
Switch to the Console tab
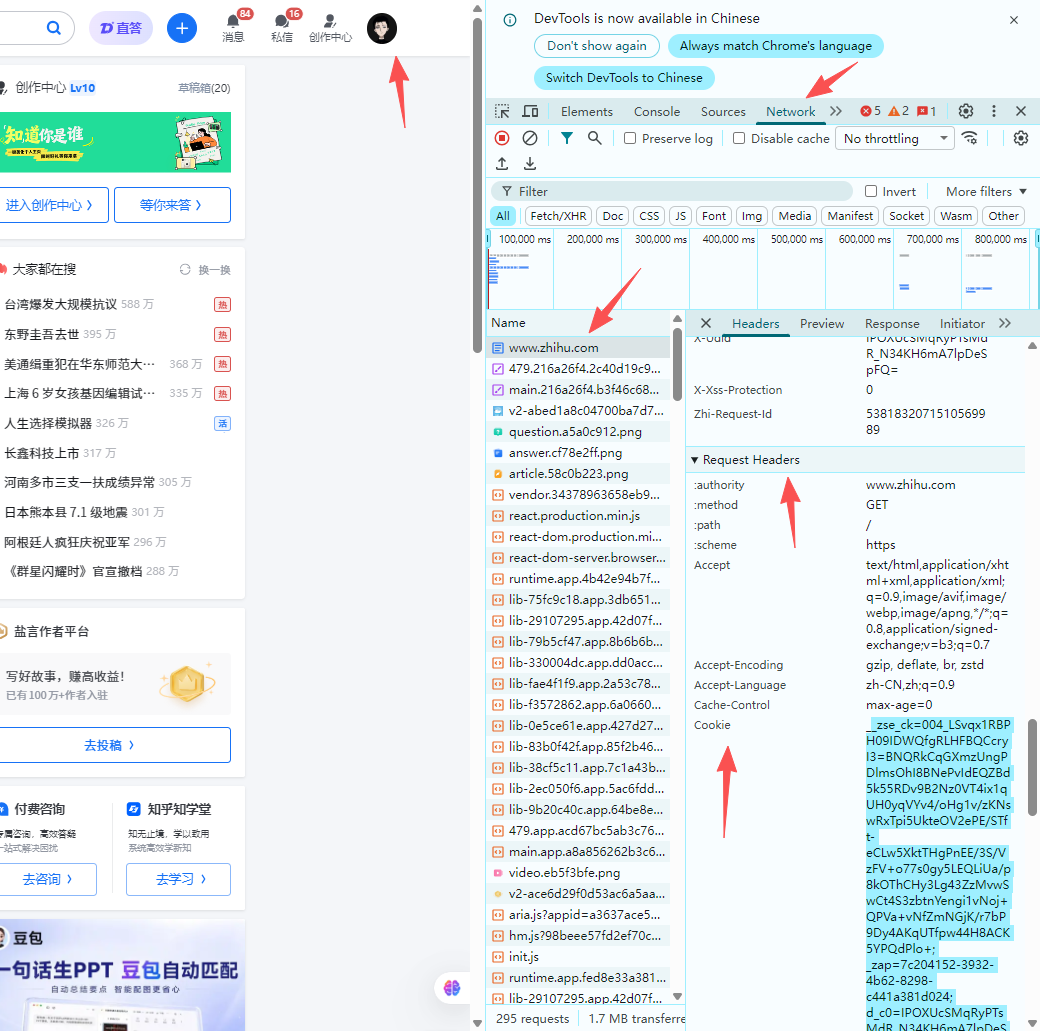pyautogui.click(x=657, y=111)
